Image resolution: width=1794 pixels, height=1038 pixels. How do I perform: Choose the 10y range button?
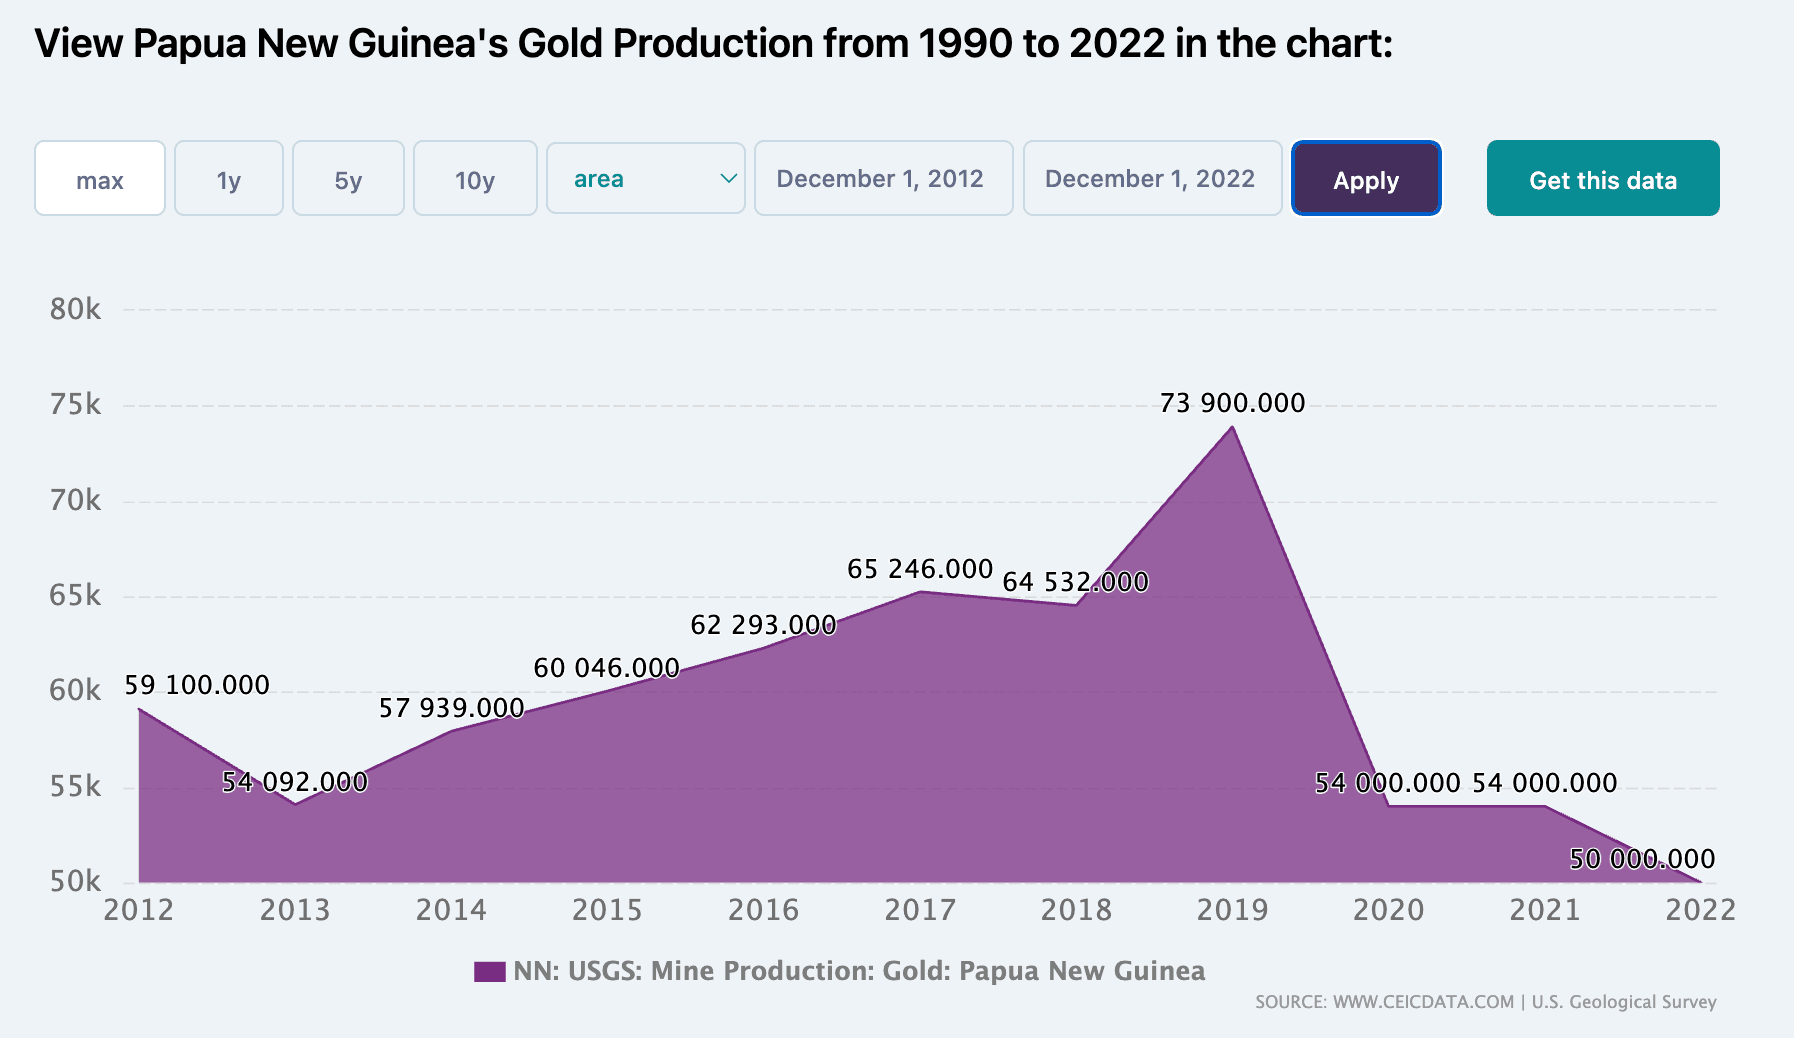coord(475,178)
